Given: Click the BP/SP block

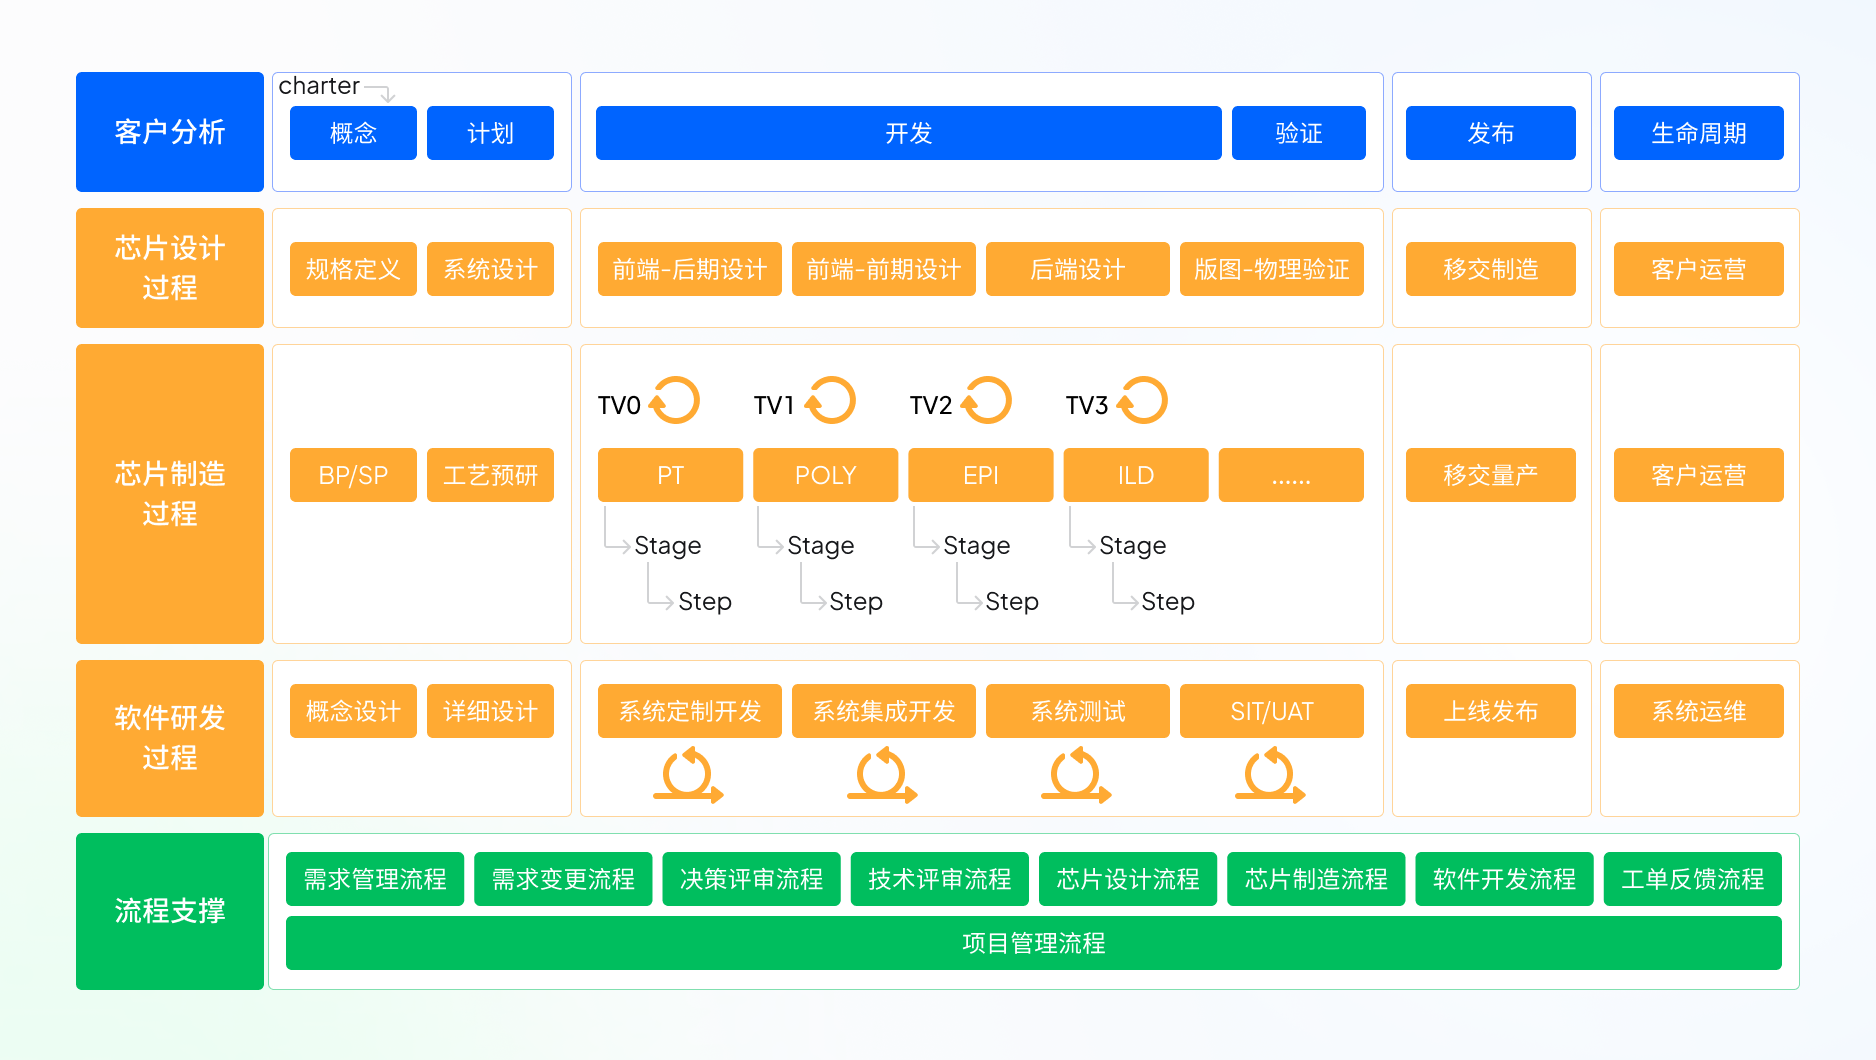Looking at the screenshot, I should 353,475.
